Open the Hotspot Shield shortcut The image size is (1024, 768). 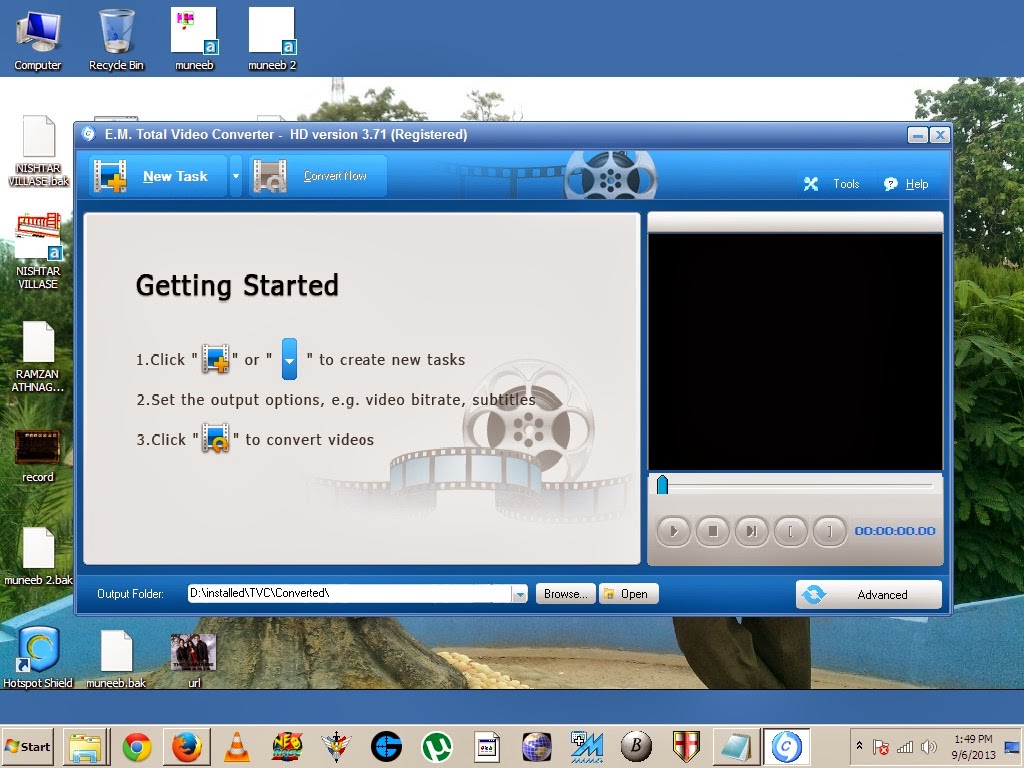coord(38,657)
